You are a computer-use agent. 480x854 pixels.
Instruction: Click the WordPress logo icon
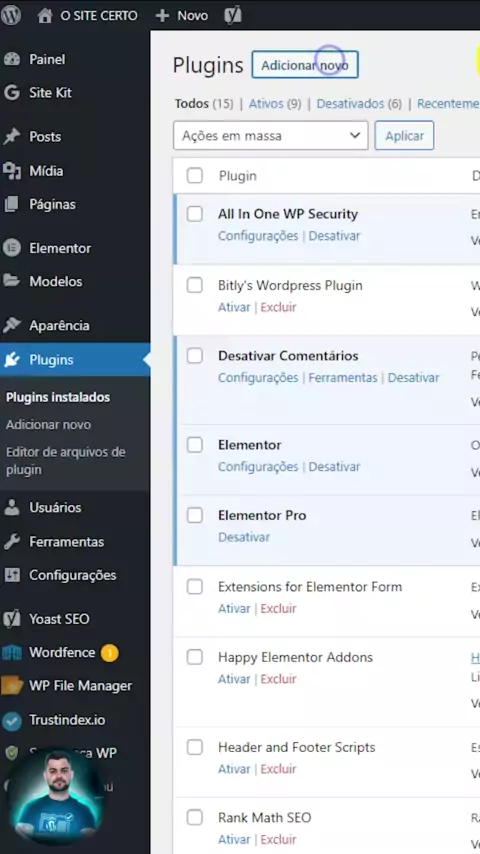point(10,15)
